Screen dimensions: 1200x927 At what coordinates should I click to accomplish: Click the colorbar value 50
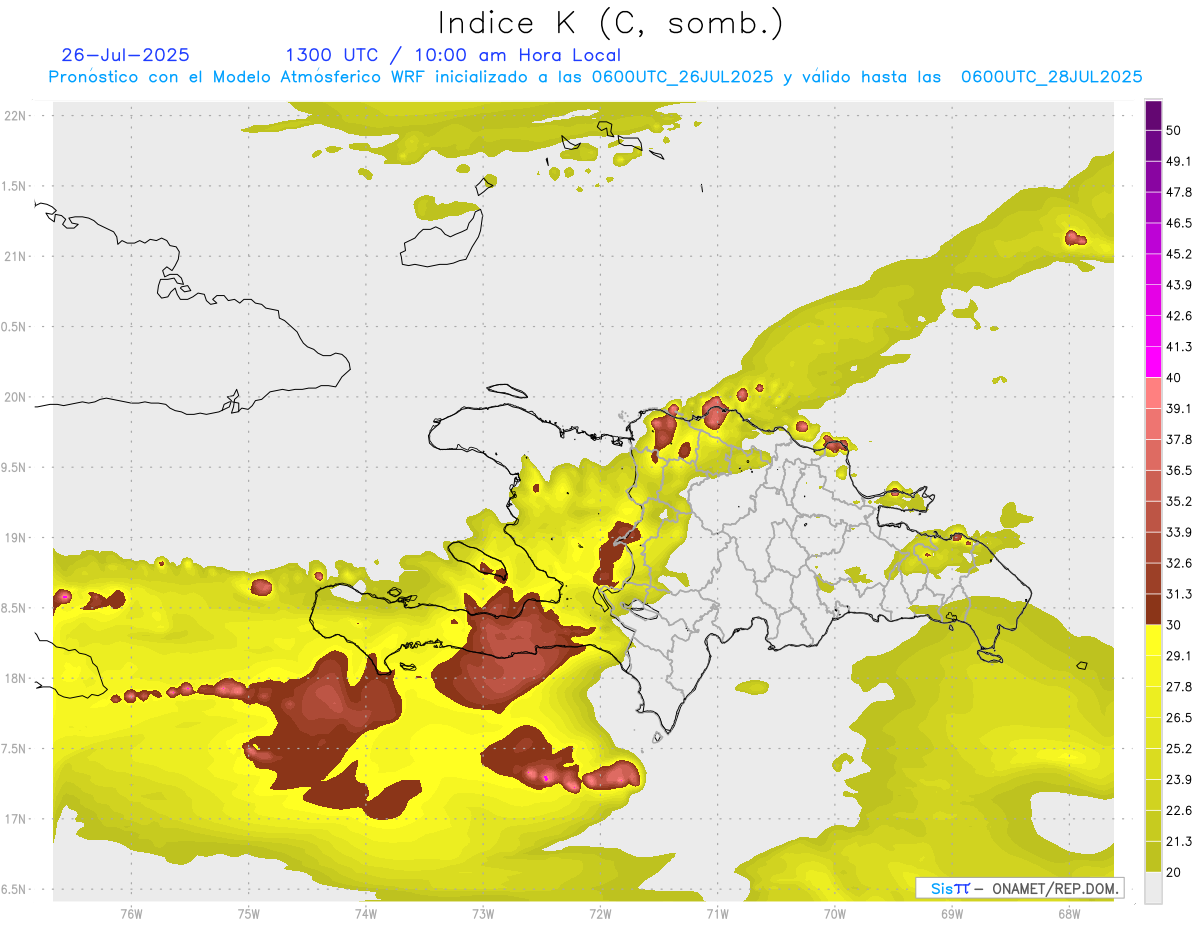tap(1174, 130)
